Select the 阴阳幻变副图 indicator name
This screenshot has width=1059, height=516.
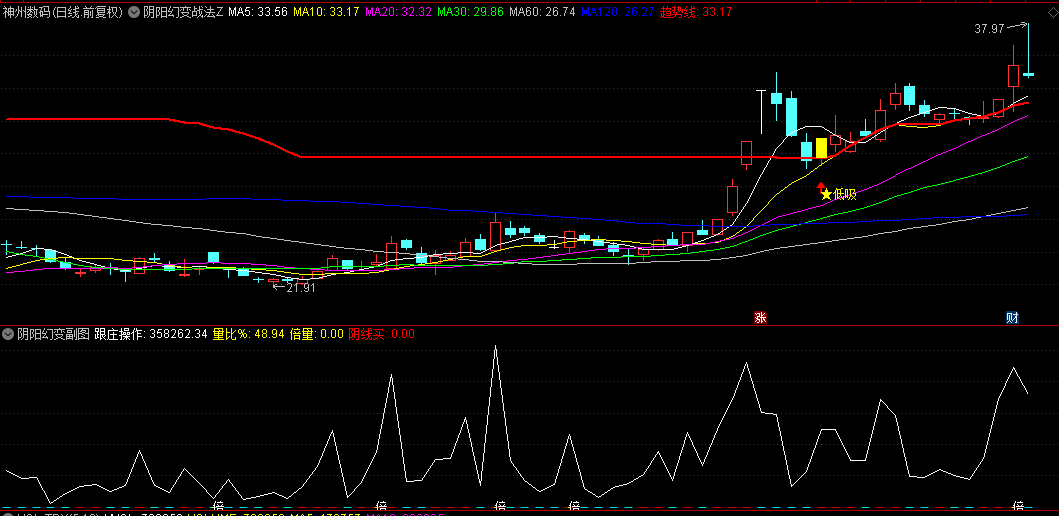[53, 334]
